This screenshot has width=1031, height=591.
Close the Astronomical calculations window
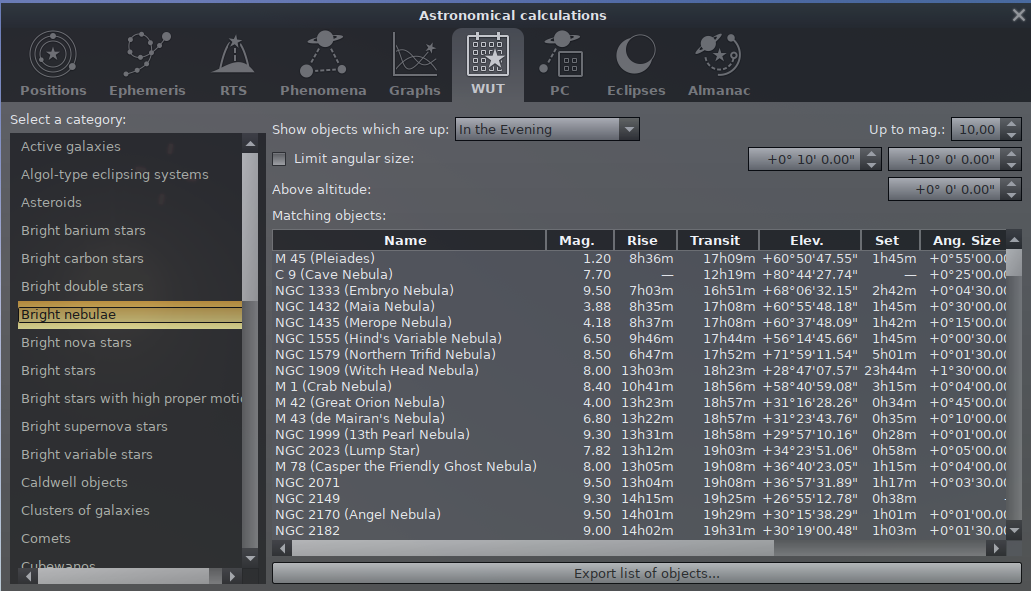tap(1018, 15)
